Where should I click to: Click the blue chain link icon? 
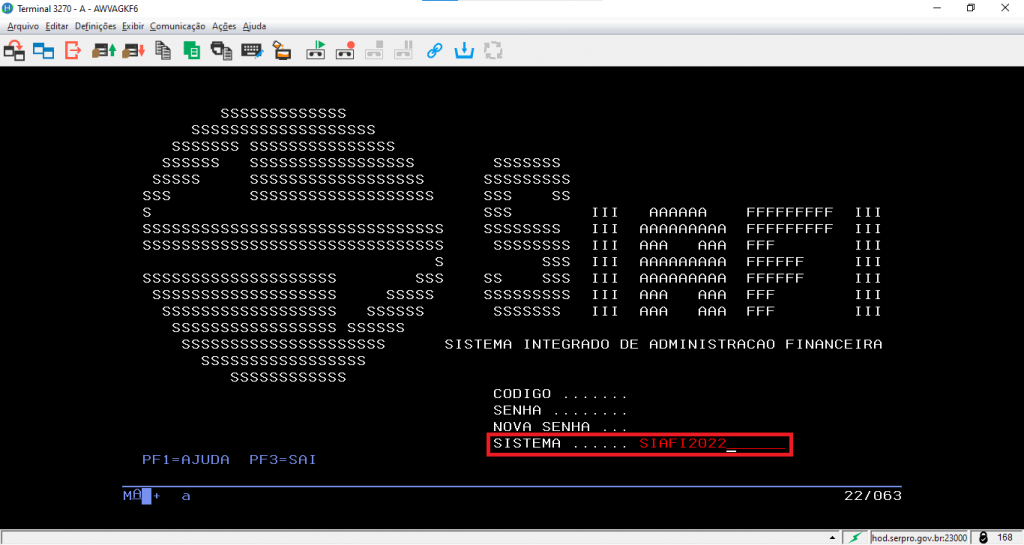click(434, 50)
